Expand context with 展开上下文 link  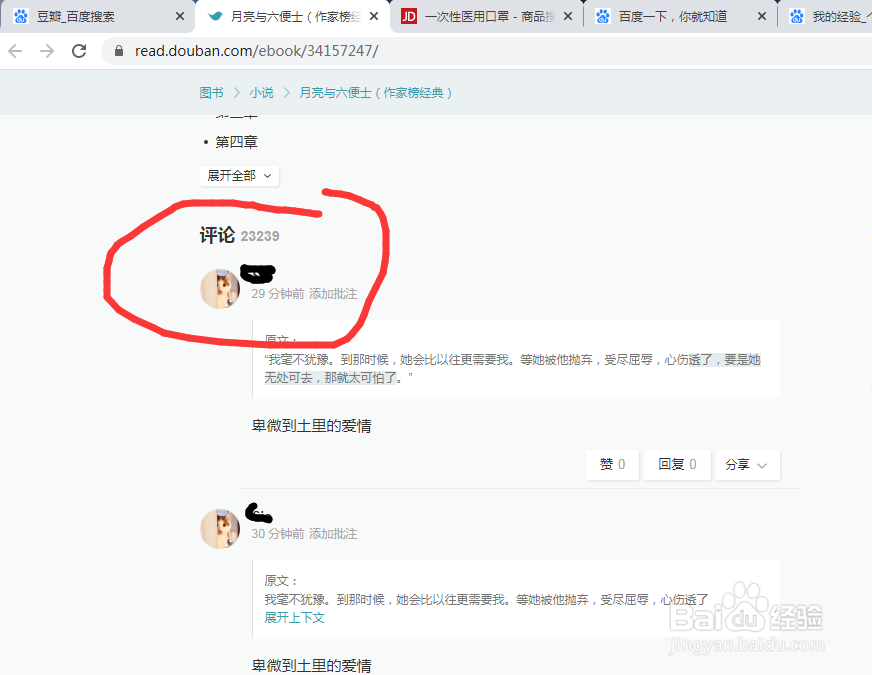[294, 618]
